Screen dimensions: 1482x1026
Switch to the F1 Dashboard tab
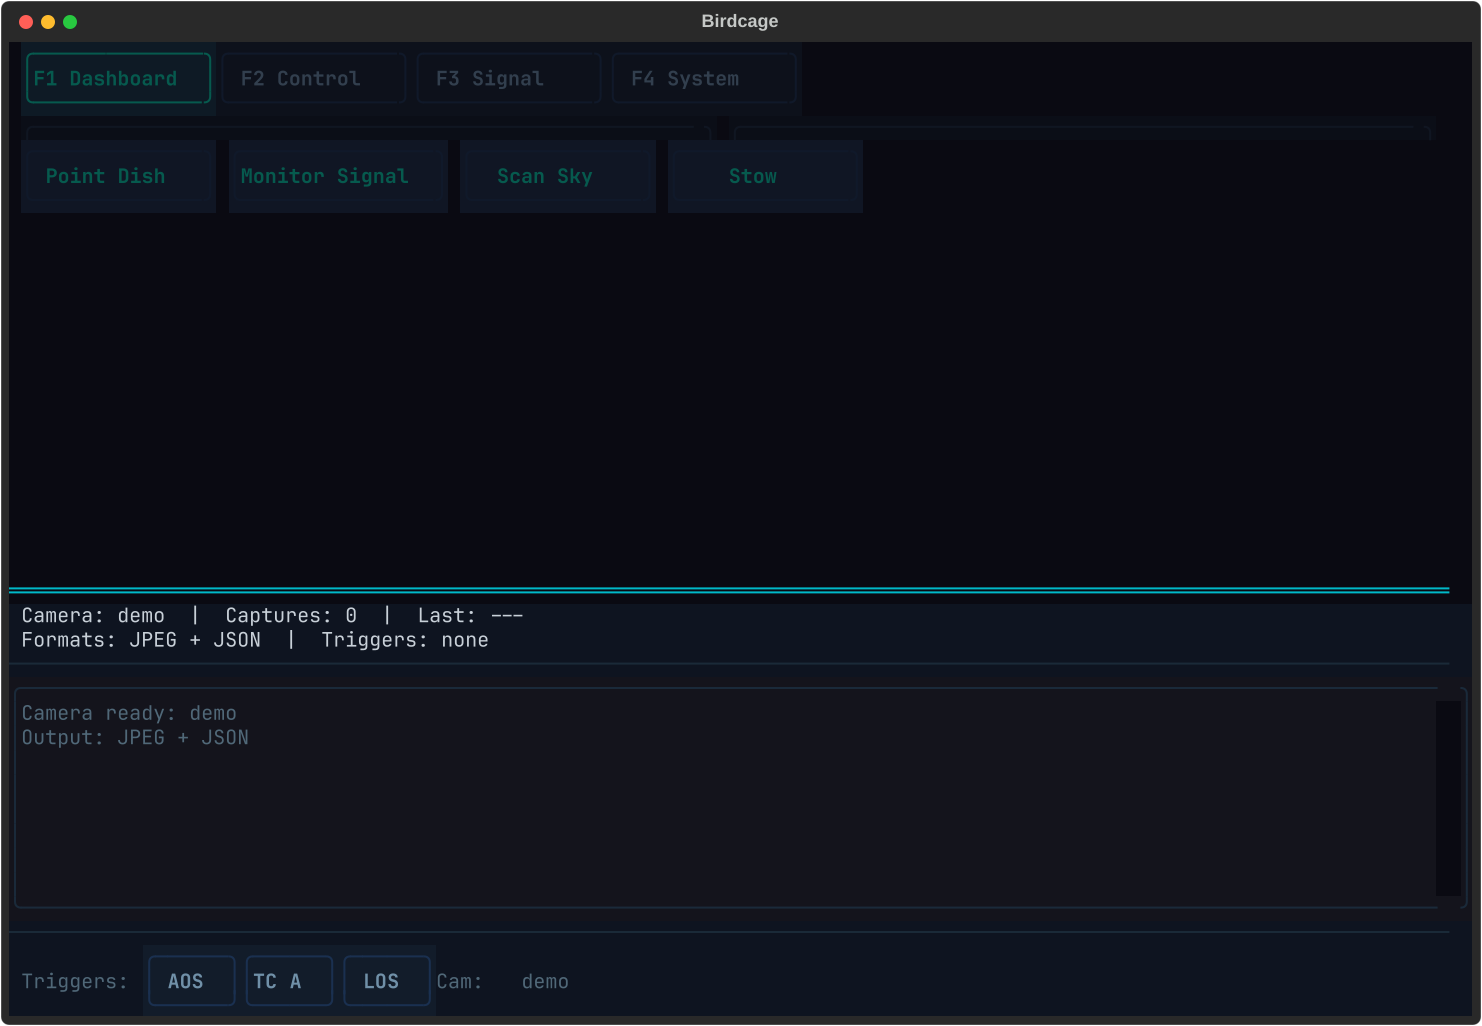[x=118, y=78]
